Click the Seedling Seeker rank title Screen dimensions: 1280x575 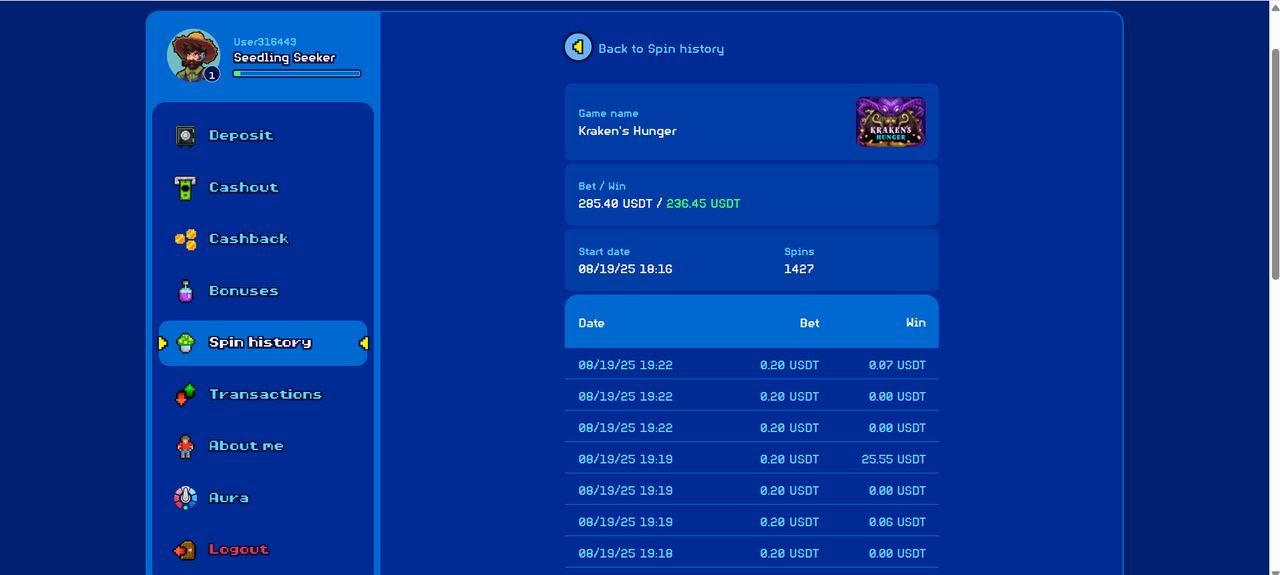tap(284, 58)
